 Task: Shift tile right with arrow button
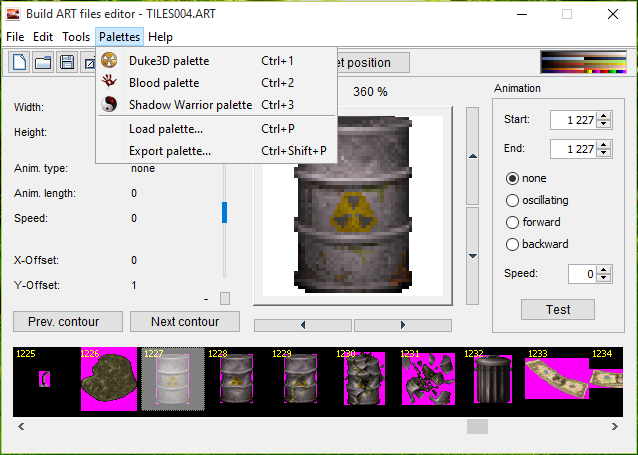tap(403, 325)
